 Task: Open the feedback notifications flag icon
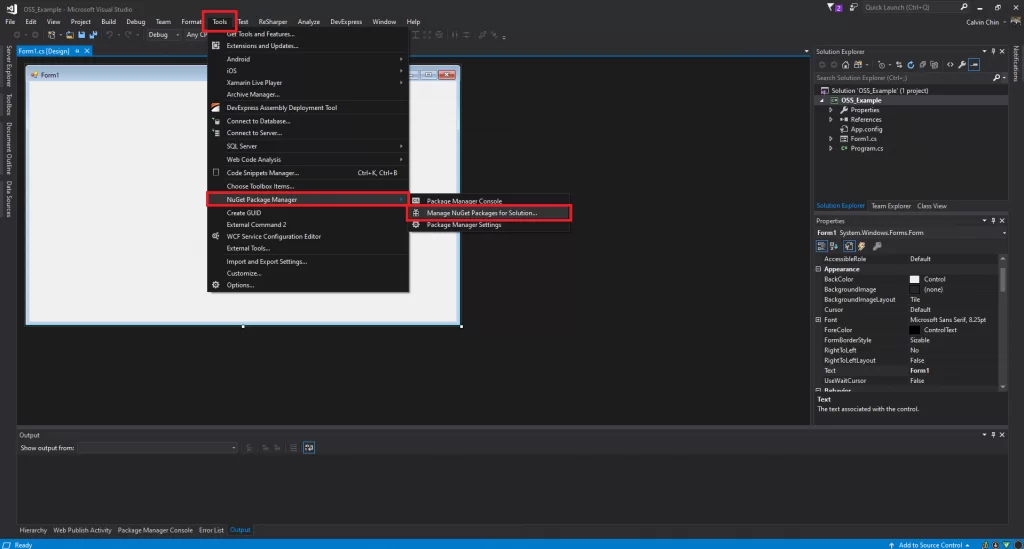[833, 7]
